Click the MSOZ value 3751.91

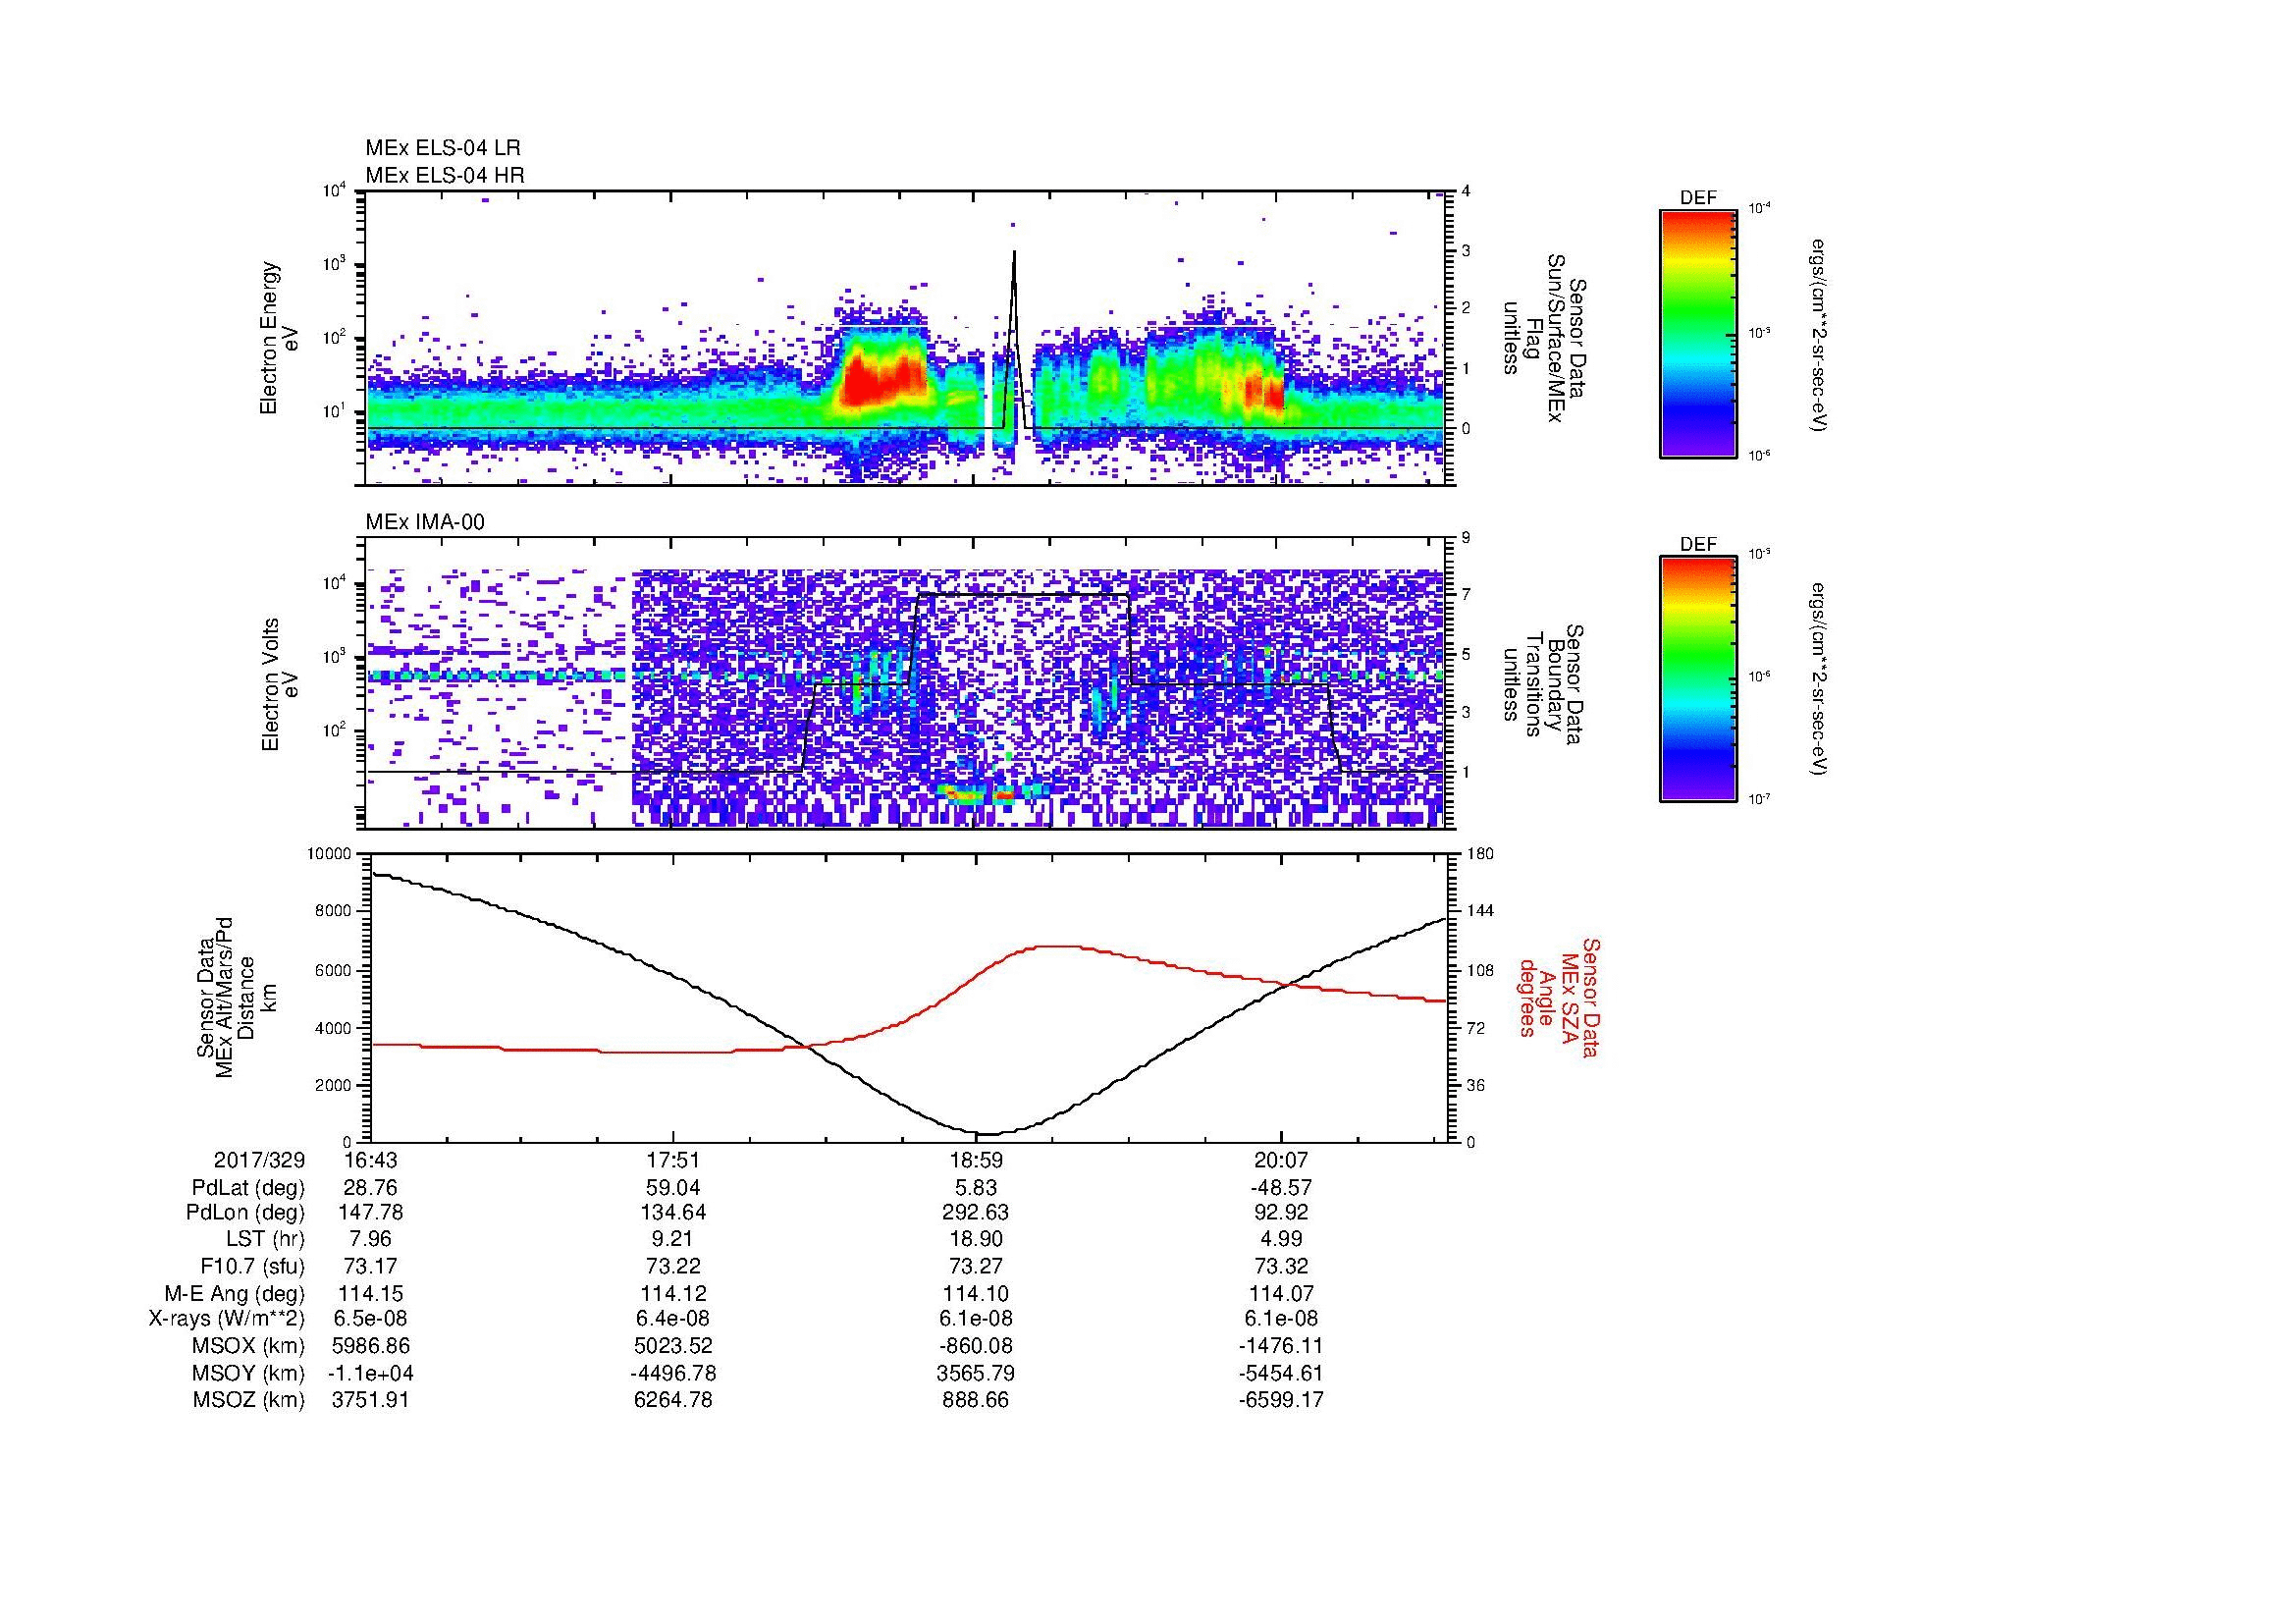point(371,1400)
